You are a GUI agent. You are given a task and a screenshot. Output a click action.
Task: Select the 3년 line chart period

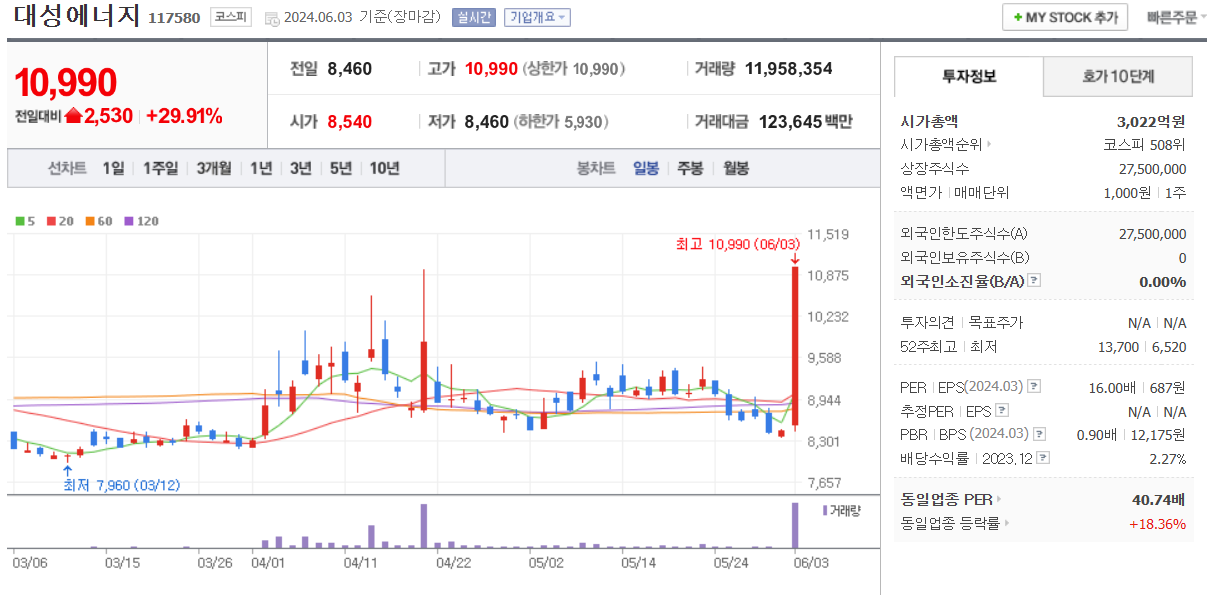(301, 168)
